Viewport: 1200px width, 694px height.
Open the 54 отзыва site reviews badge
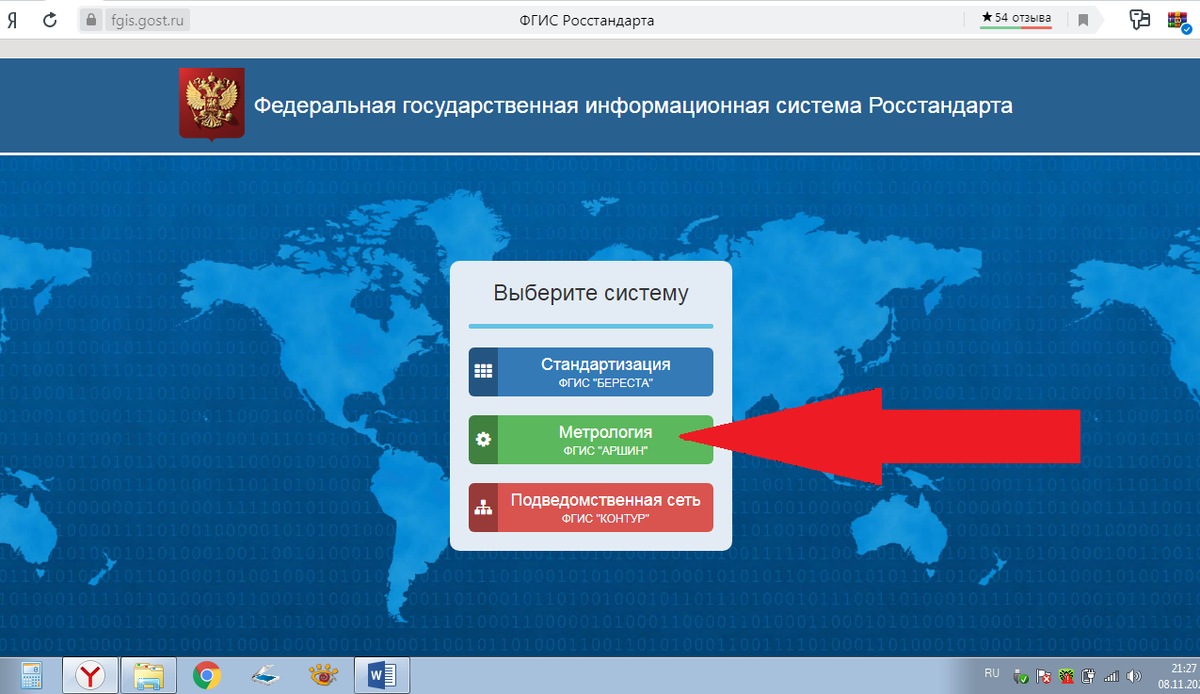coord(1016,19)
